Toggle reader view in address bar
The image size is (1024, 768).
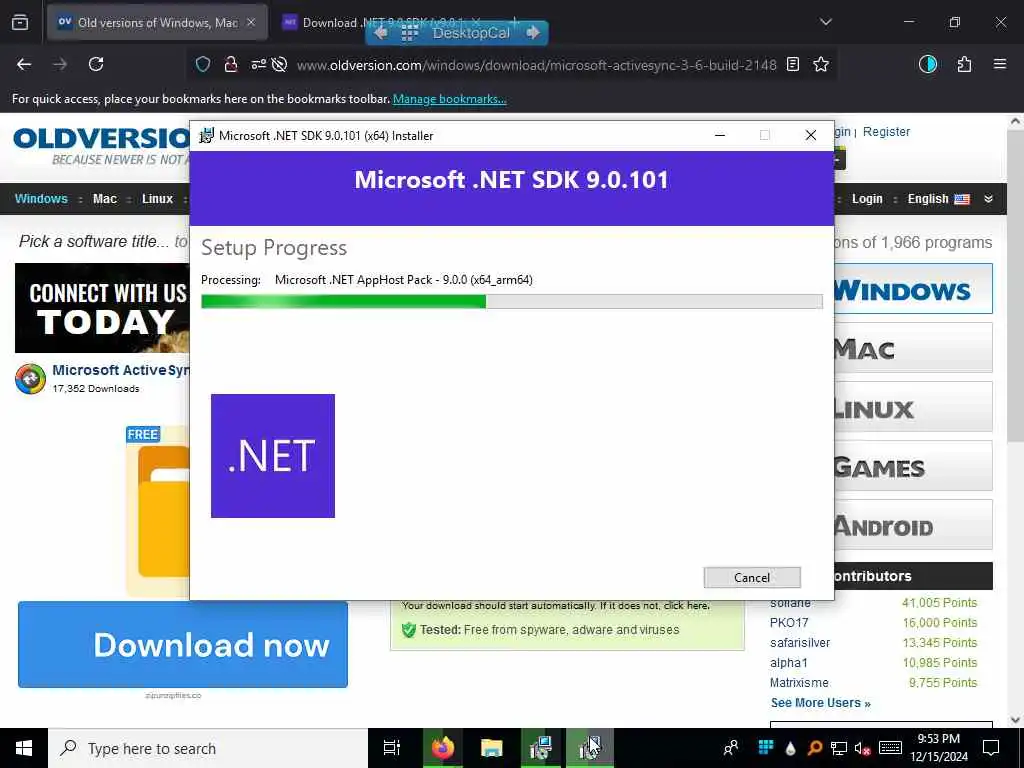793,64
